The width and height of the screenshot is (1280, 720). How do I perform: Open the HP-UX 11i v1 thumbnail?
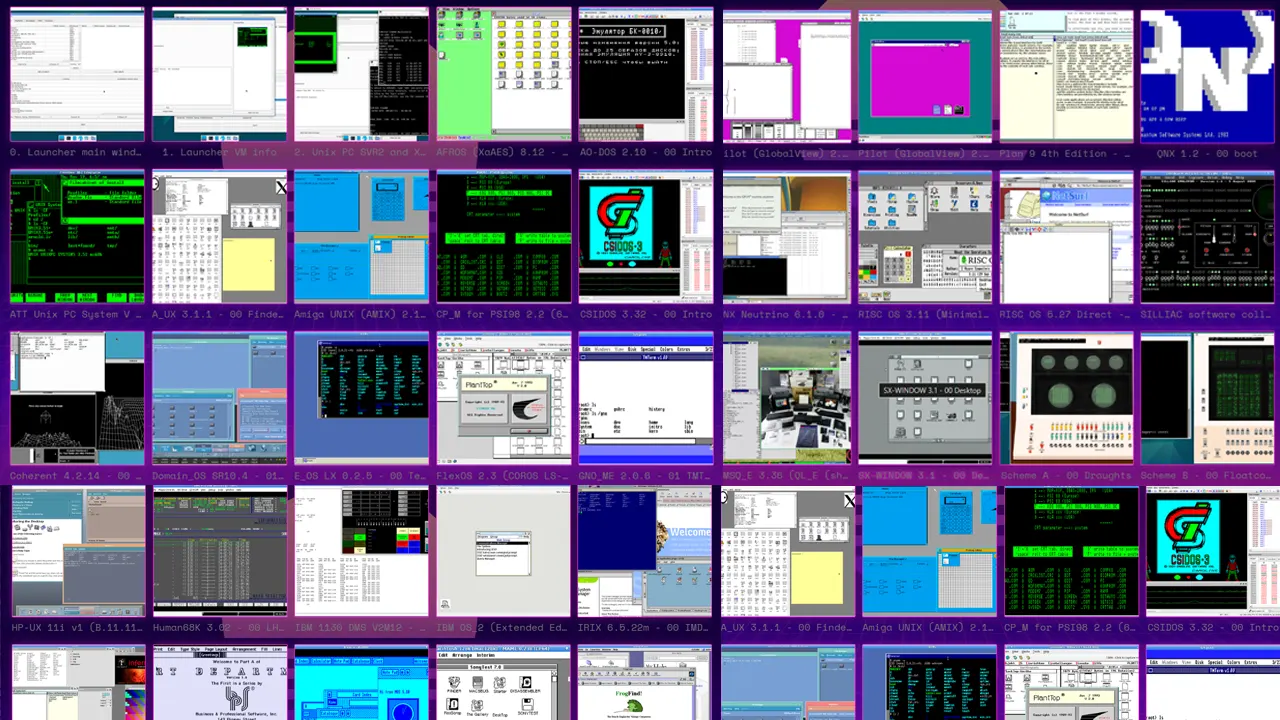point(77,552)
